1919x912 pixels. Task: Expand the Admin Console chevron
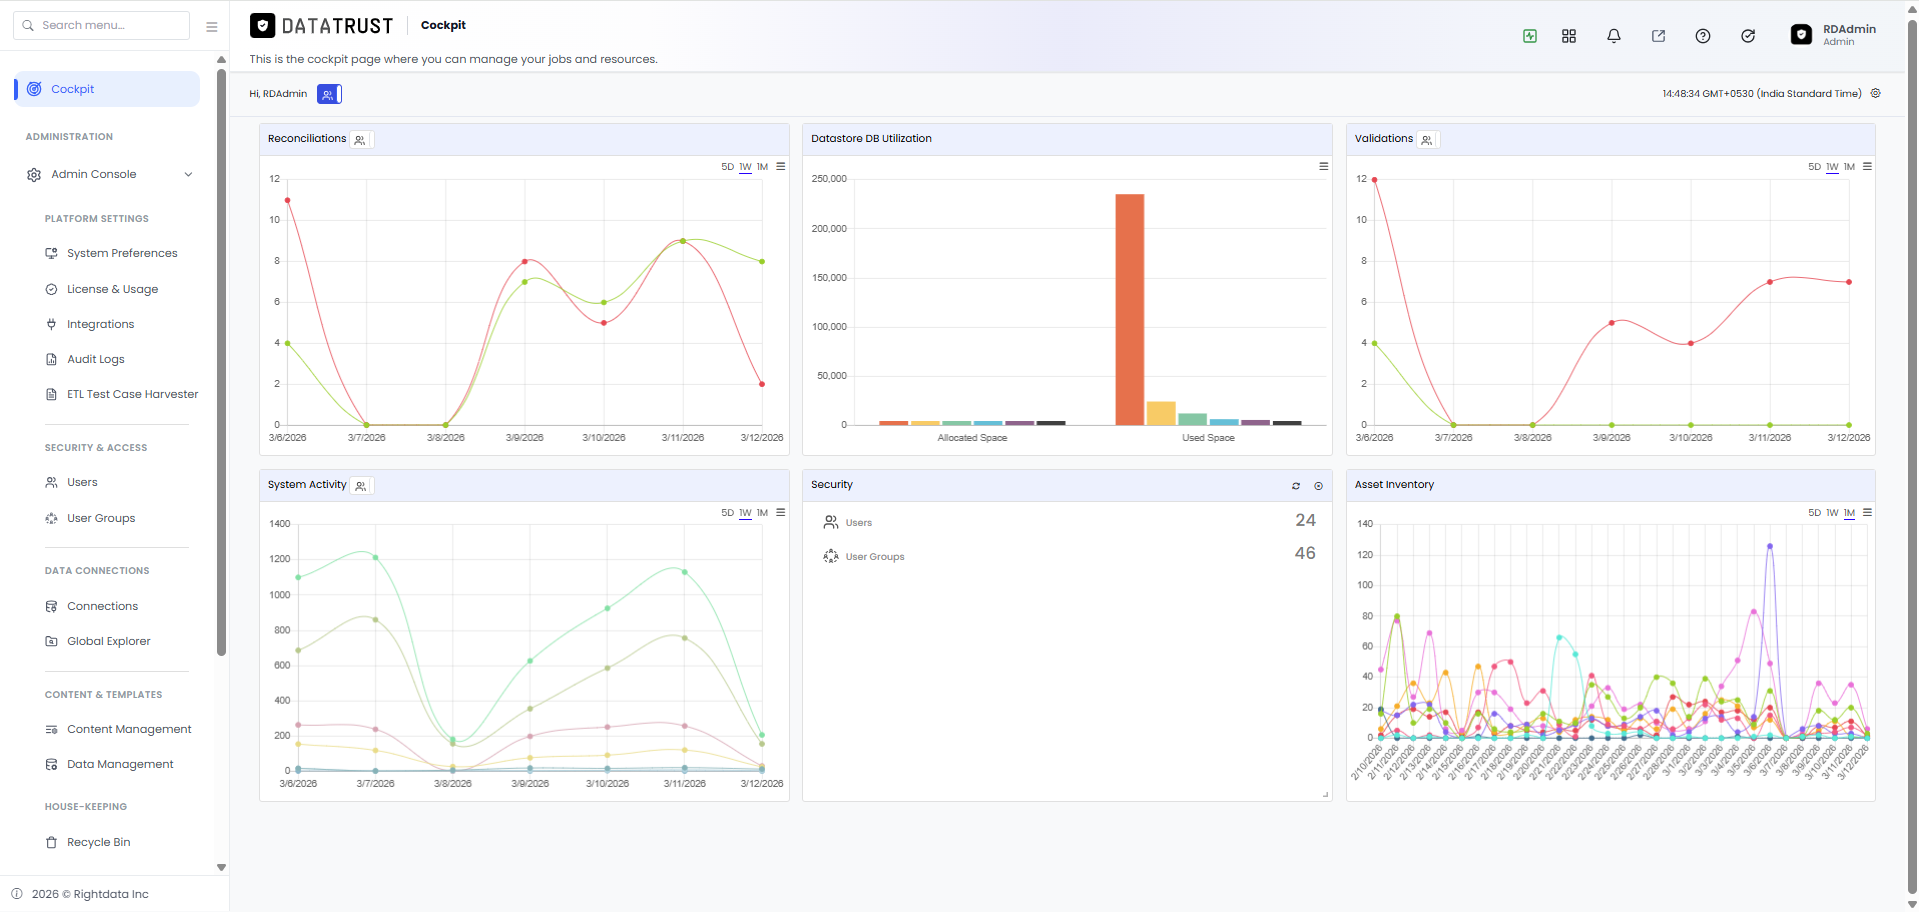click(188, 174)
